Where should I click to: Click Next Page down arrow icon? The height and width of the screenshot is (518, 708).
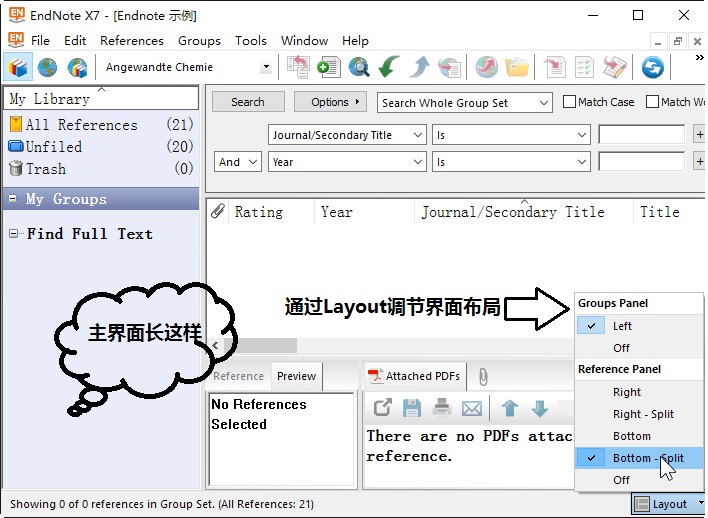pyautogui.click(x=540, y=408)
